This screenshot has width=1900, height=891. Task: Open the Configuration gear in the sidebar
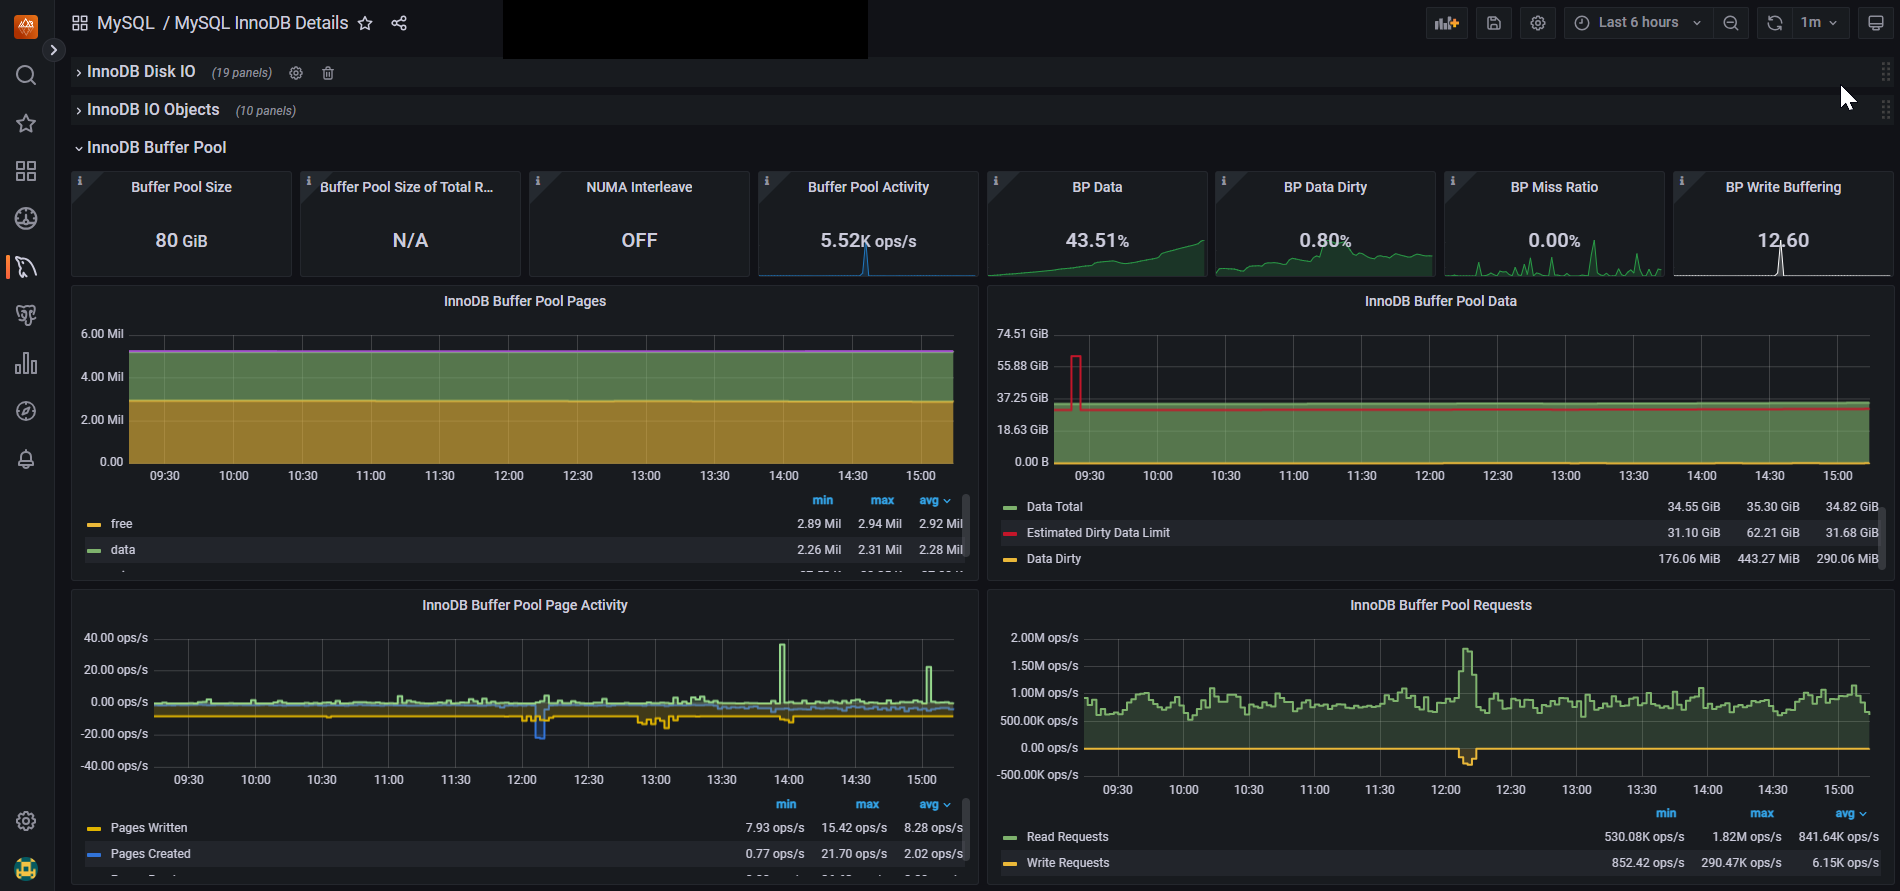(26, 821)
